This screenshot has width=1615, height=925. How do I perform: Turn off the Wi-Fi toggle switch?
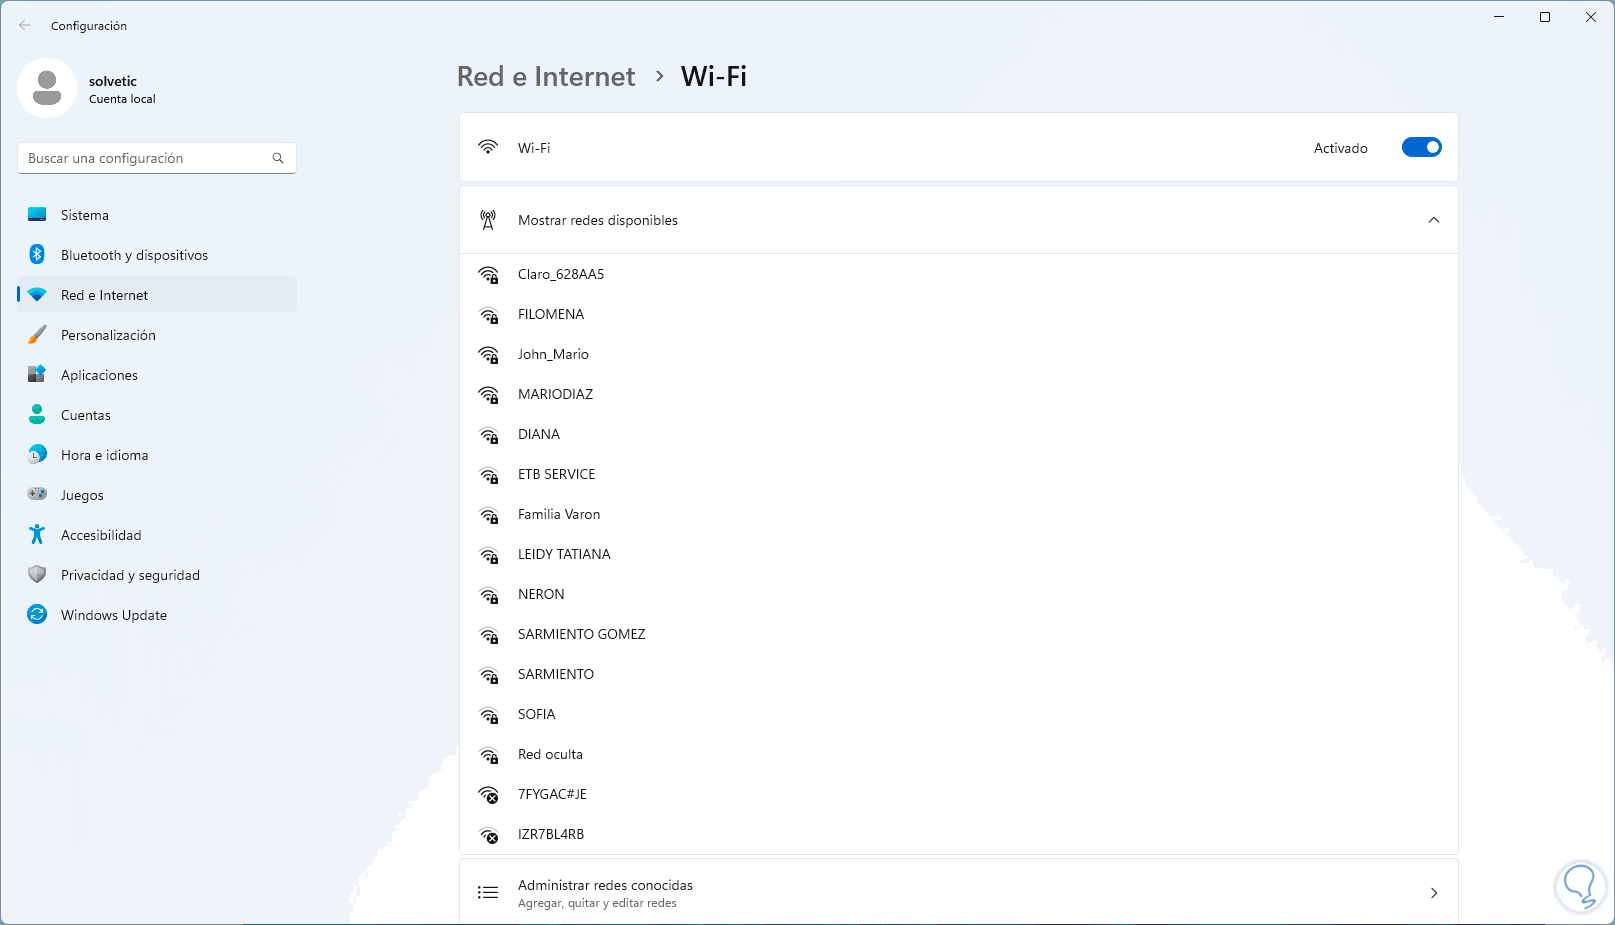(x=1421, y=148)
